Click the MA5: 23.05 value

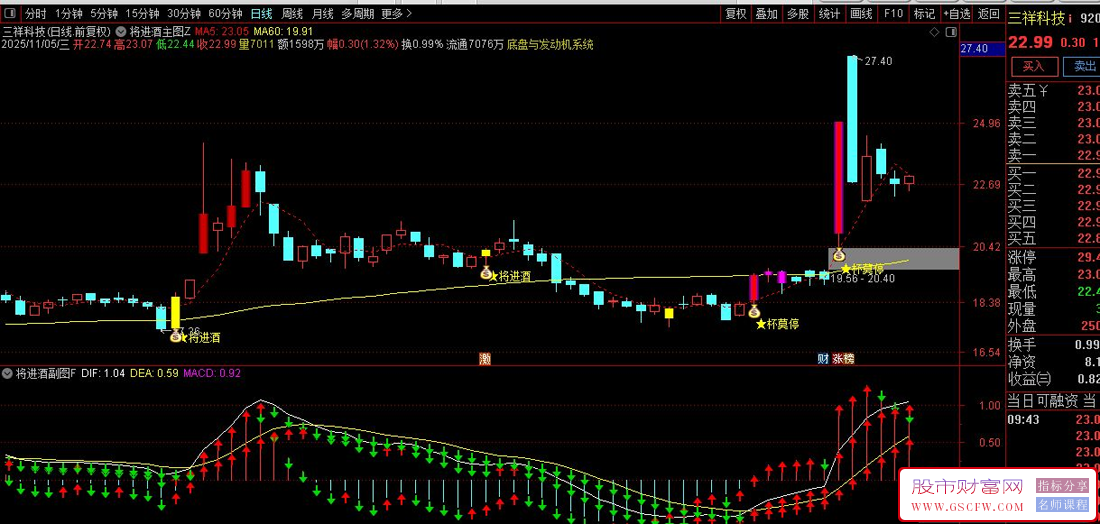222,32
